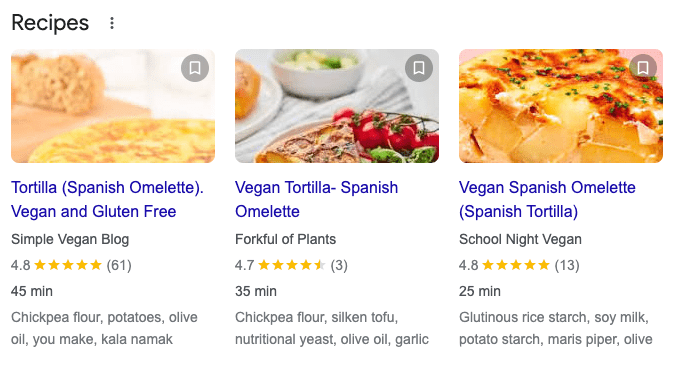This screenshot has height=365, width=687.
Task: Bookmark the School Night Vegan recipe
Action: click(643, 68)
